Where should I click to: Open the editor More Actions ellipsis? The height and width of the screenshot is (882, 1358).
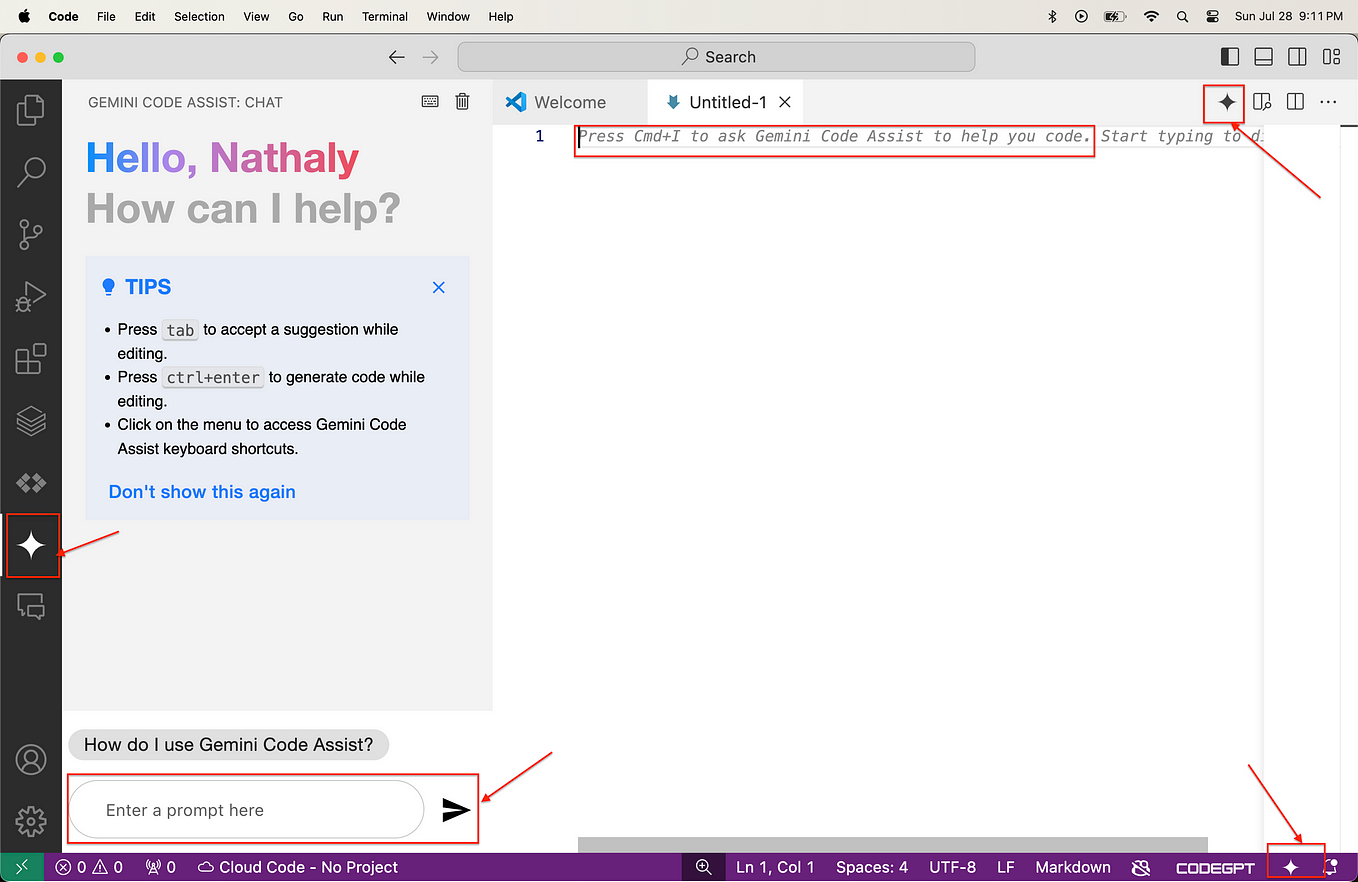point(1328,101)
